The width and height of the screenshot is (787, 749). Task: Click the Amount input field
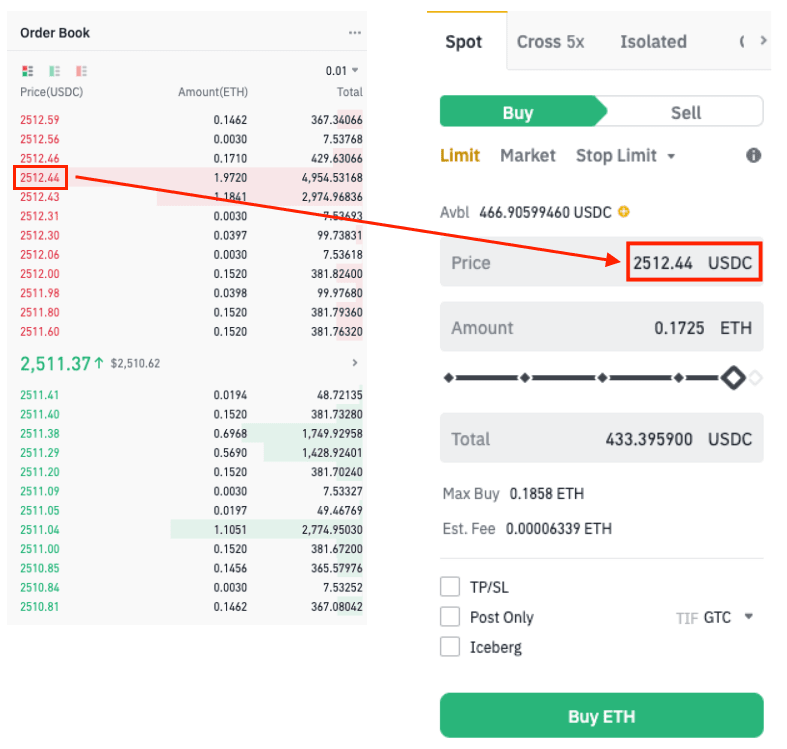tap(601, 327)
